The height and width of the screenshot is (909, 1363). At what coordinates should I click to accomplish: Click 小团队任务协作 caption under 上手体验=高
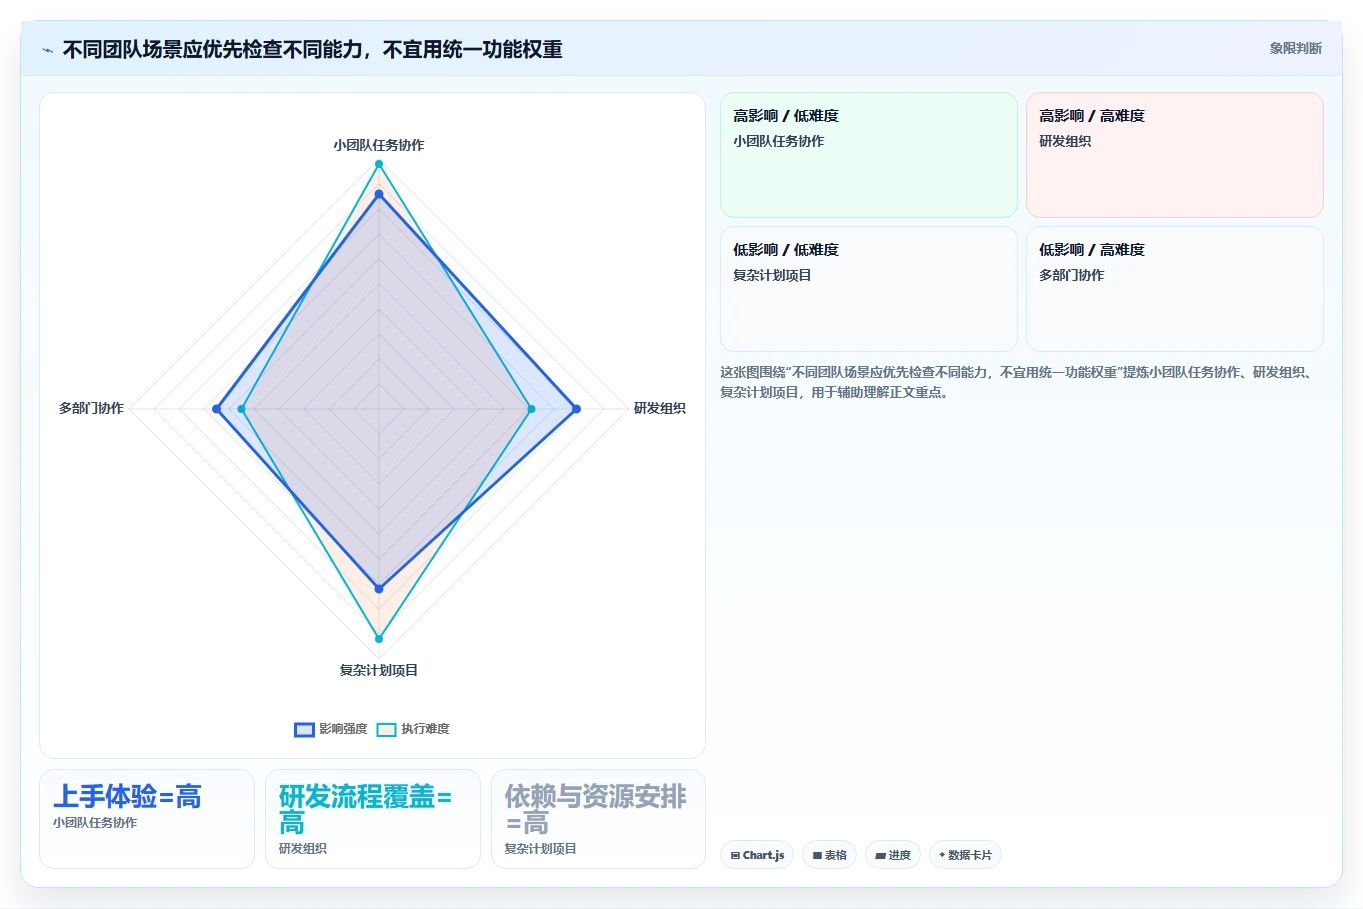pyautogui.click(x=95, y=823)
